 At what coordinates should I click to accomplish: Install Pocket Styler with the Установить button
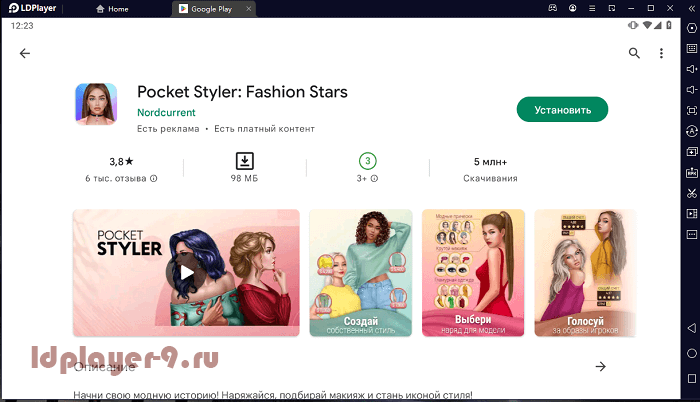(x=562, y=109)
